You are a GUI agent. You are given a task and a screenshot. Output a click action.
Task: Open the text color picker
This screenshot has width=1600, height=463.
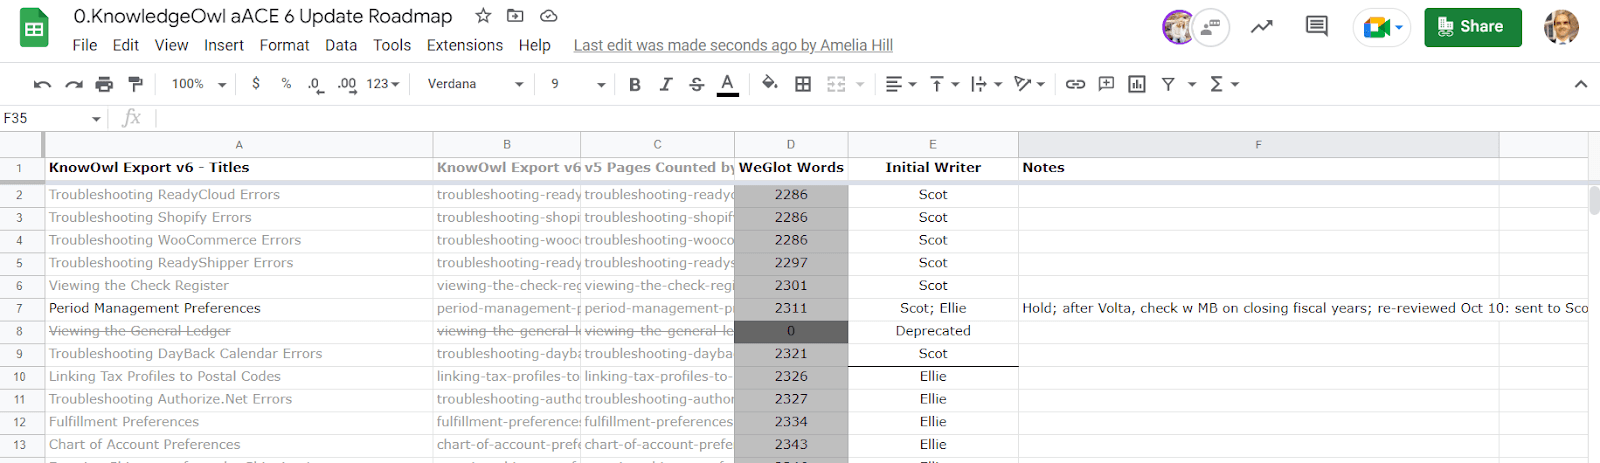pos(728,84)
